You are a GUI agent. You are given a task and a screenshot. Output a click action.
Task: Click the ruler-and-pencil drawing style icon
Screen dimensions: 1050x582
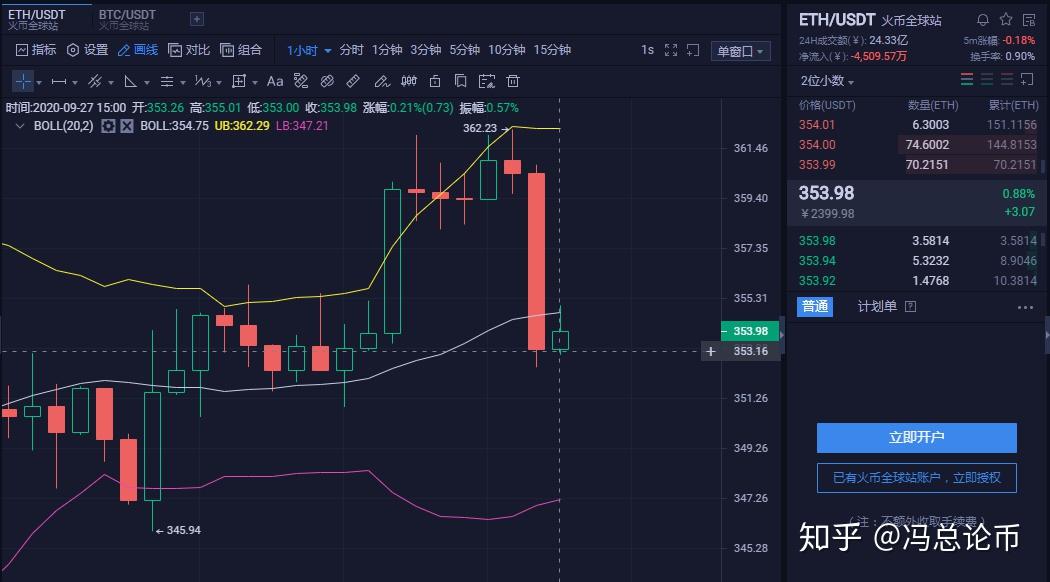pos(301,82)
